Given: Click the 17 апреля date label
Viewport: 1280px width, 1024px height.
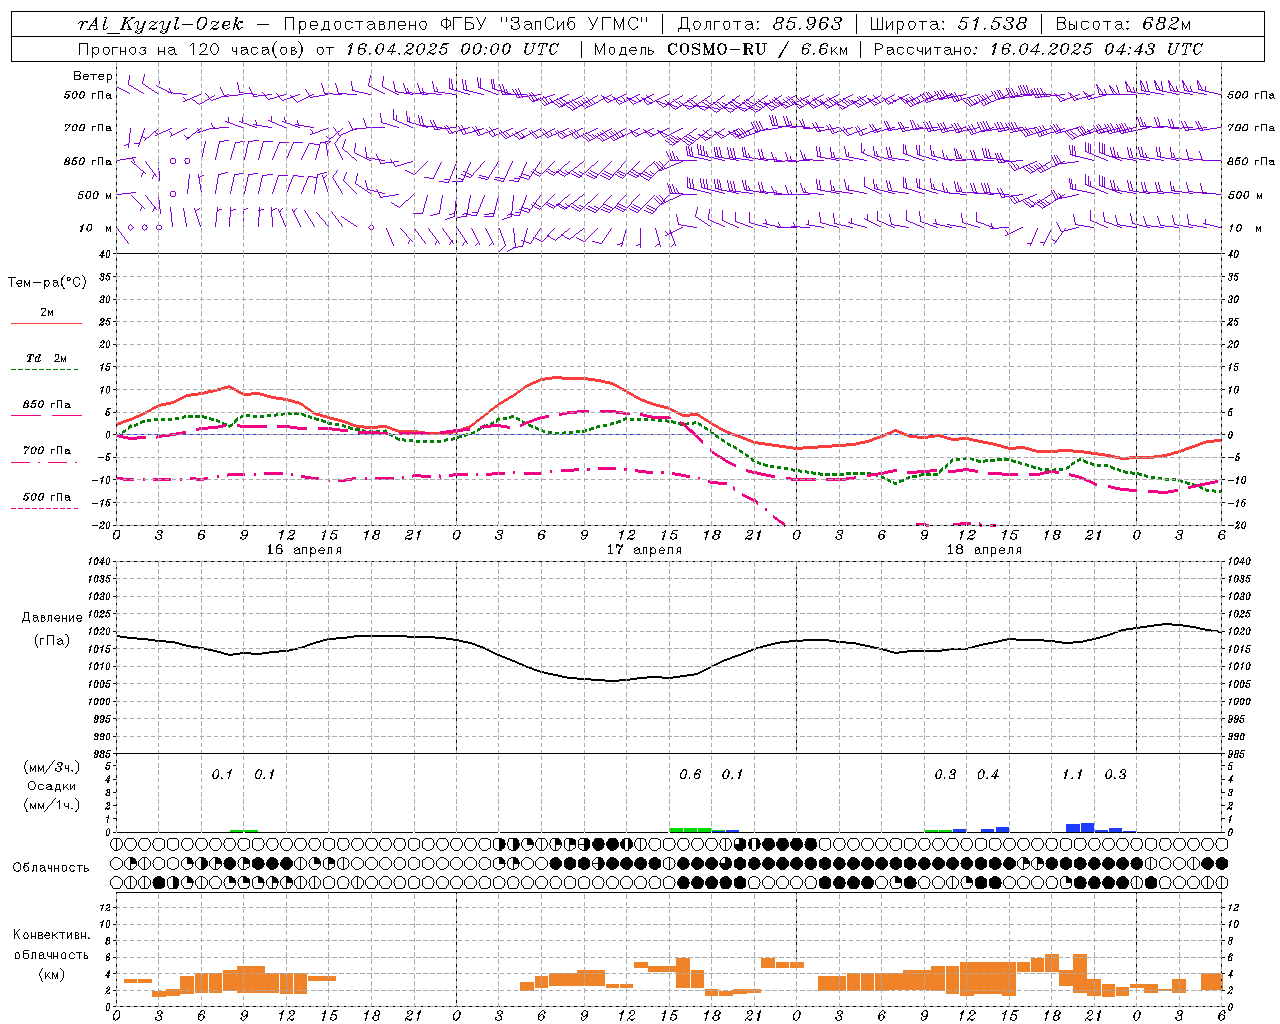Looking at the screenshot, I should pyautogui.click(x=644, y=550).
